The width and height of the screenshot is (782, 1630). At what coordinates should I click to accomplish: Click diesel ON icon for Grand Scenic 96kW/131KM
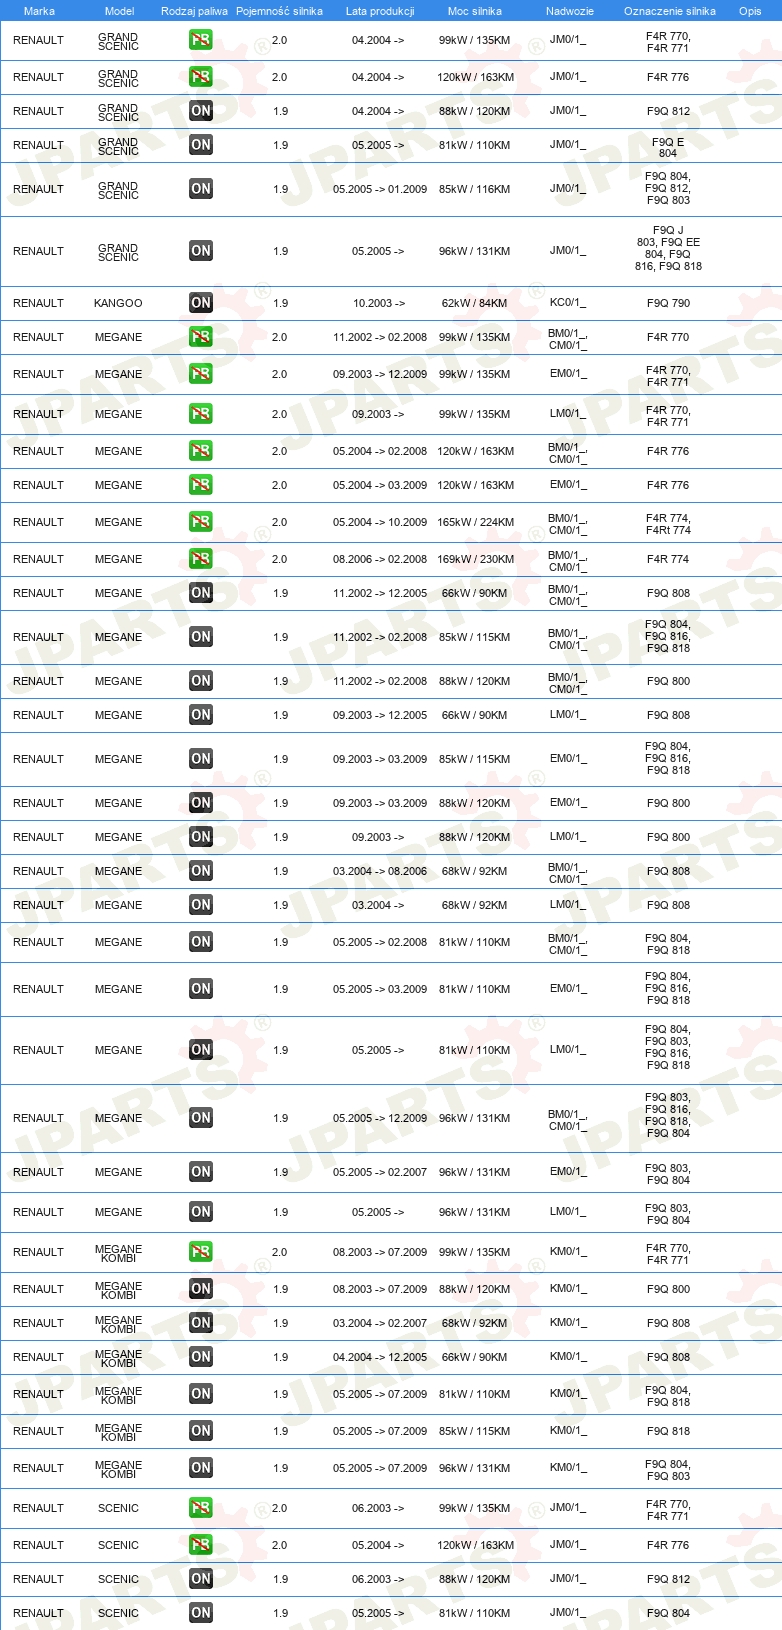pos(201,251)
